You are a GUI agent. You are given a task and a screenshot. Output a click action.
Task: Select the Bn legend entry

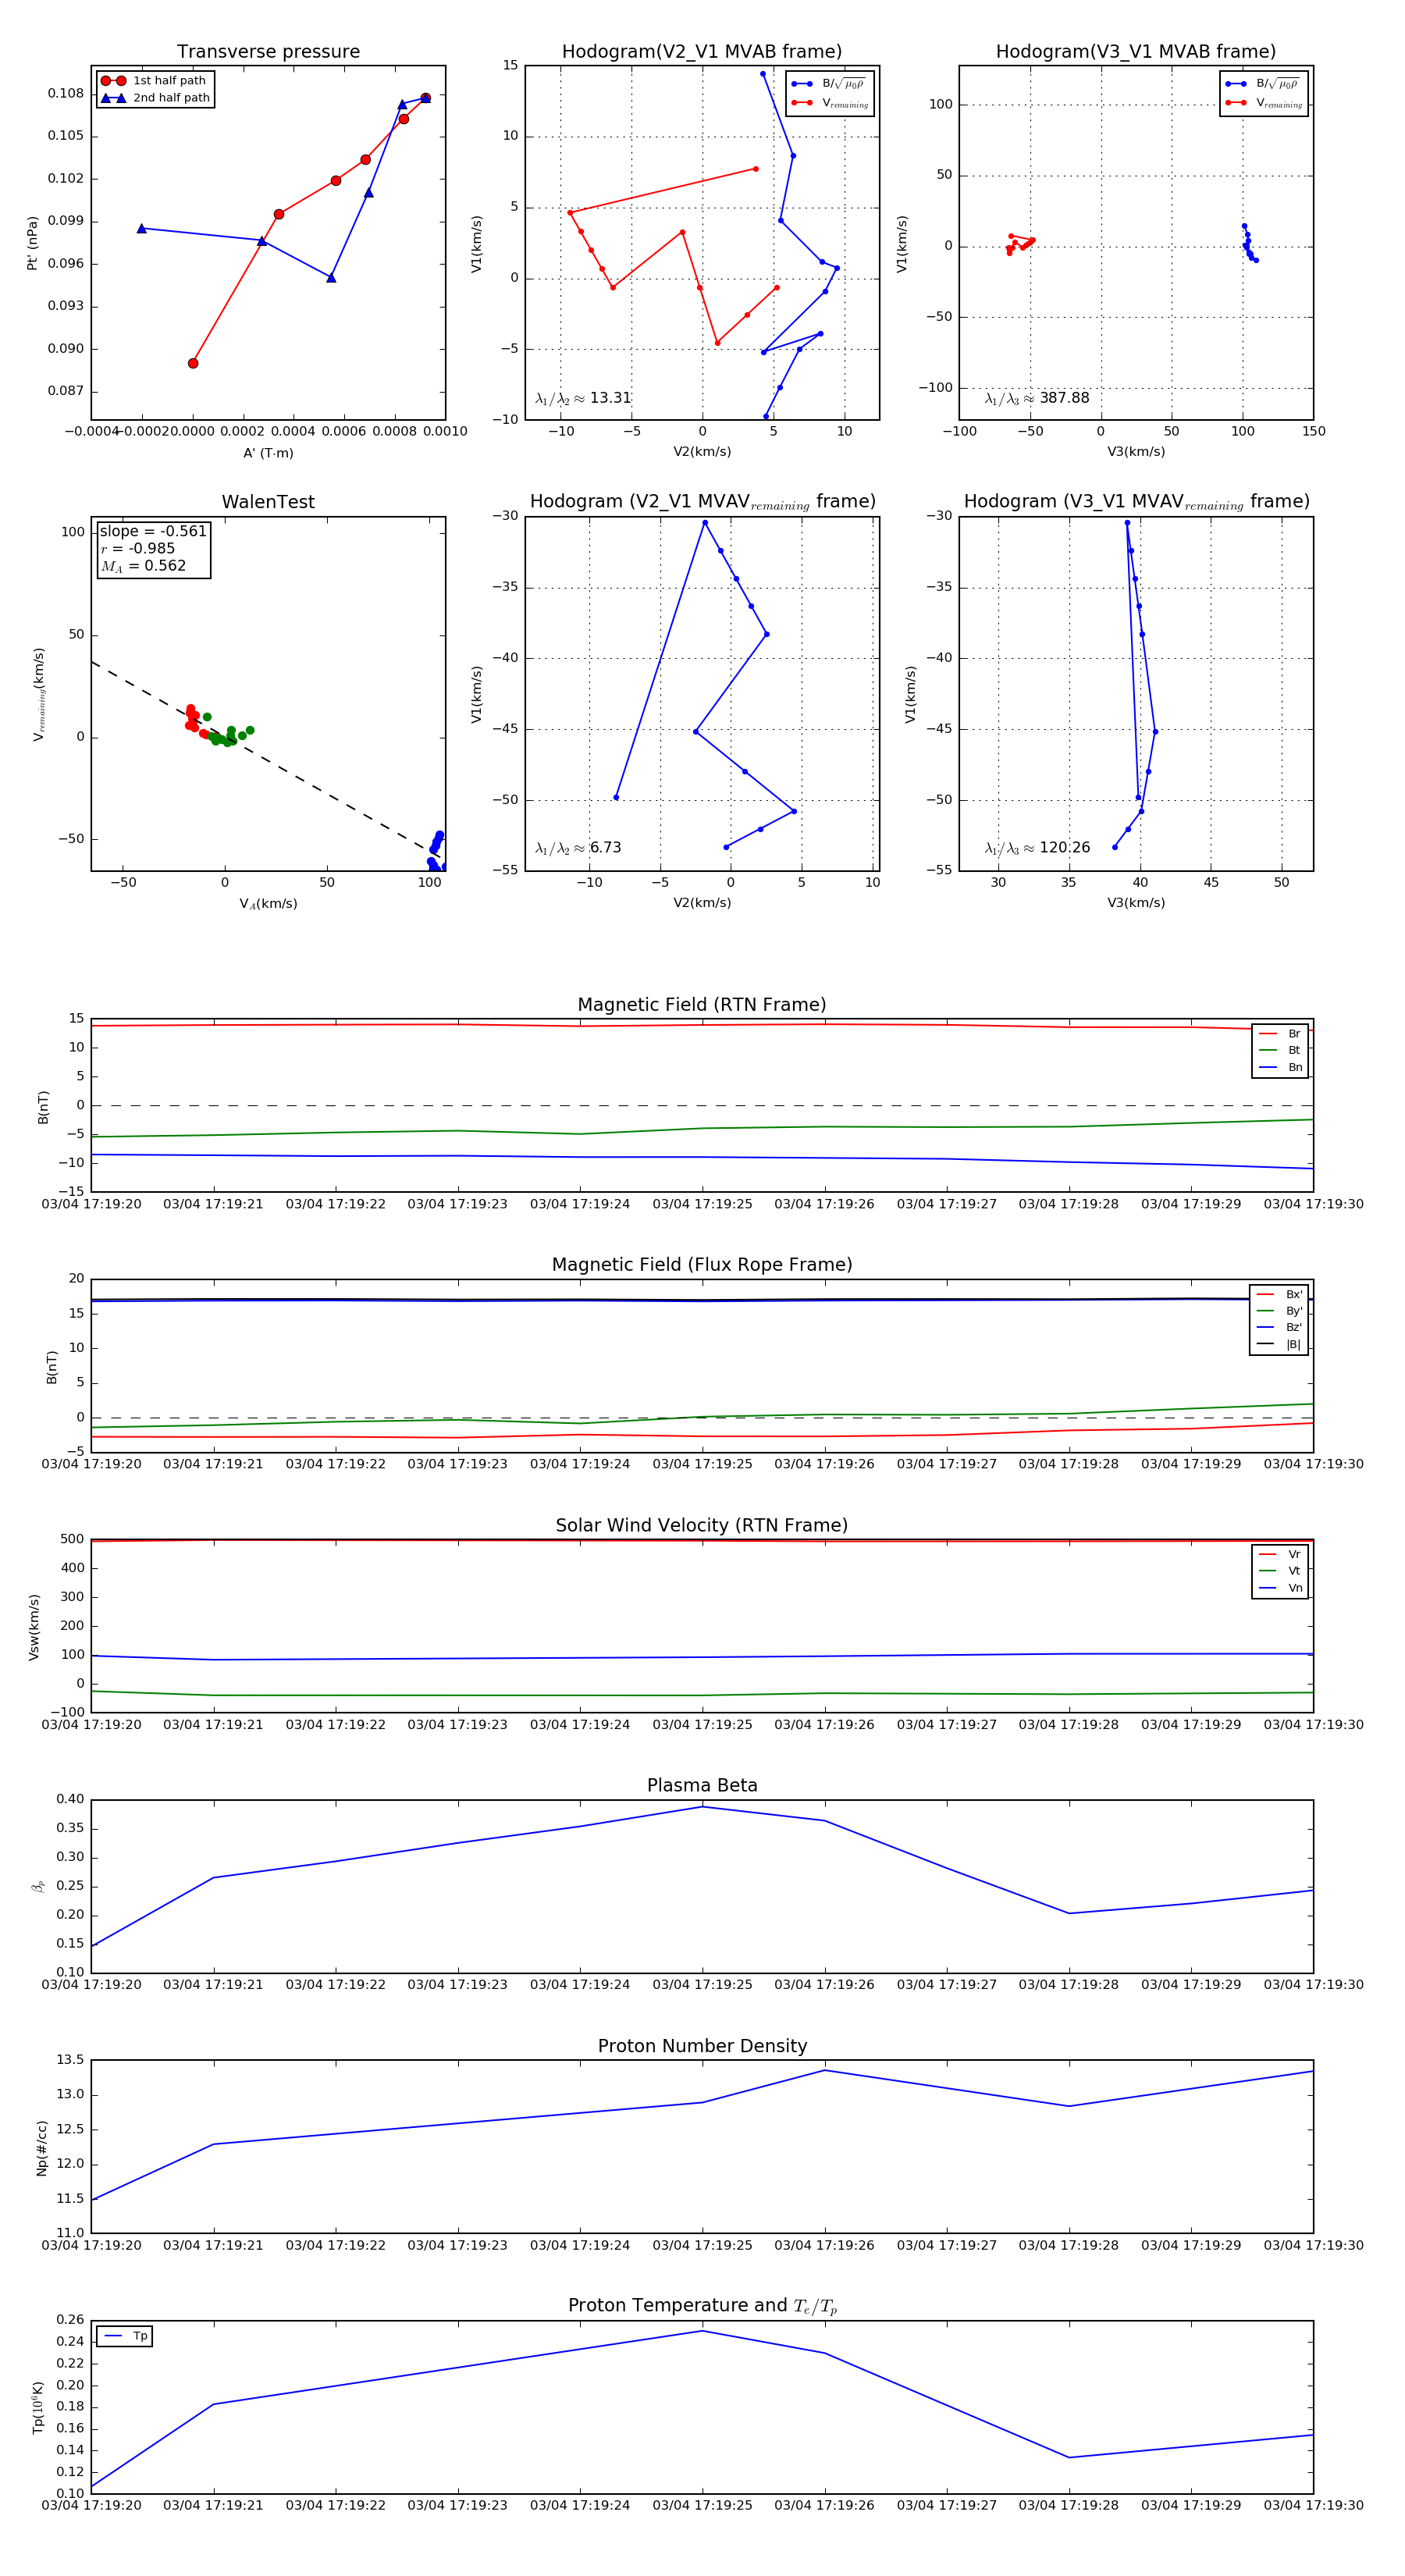pos(1280,1067)
